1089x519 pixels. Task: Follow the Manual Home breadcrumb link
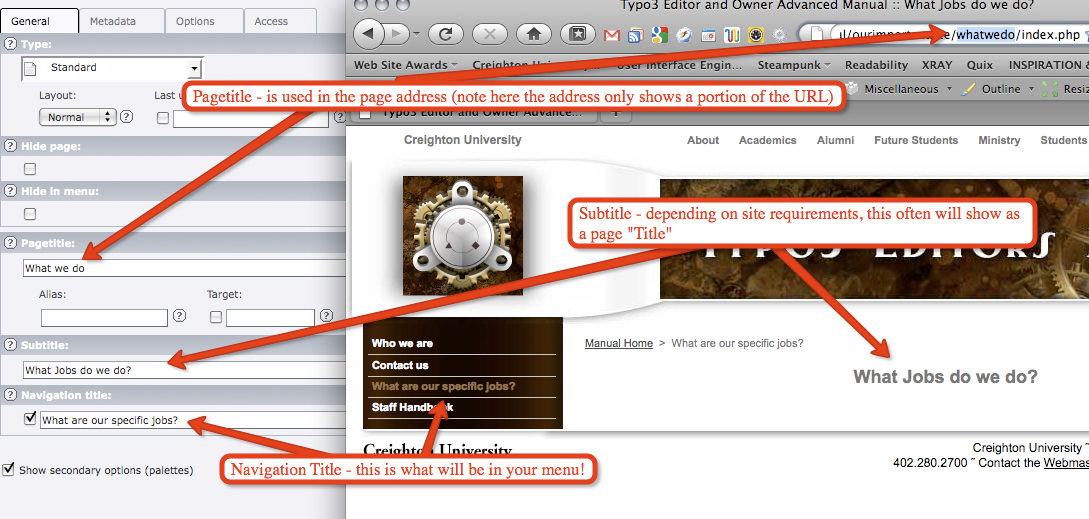618,343
